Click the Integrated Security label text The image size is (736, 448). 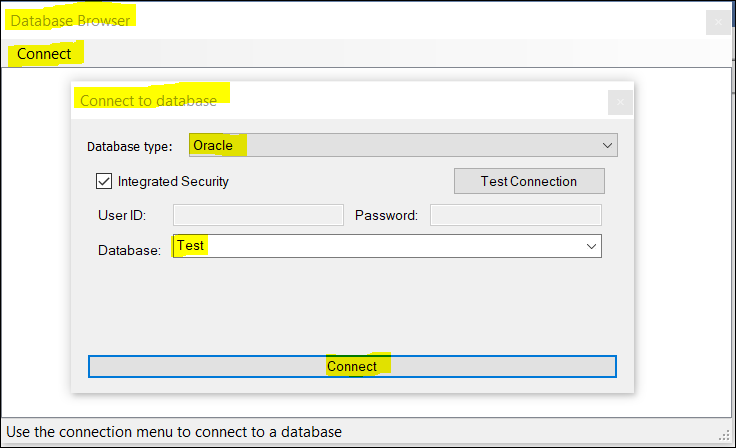(x=173, y=182)
